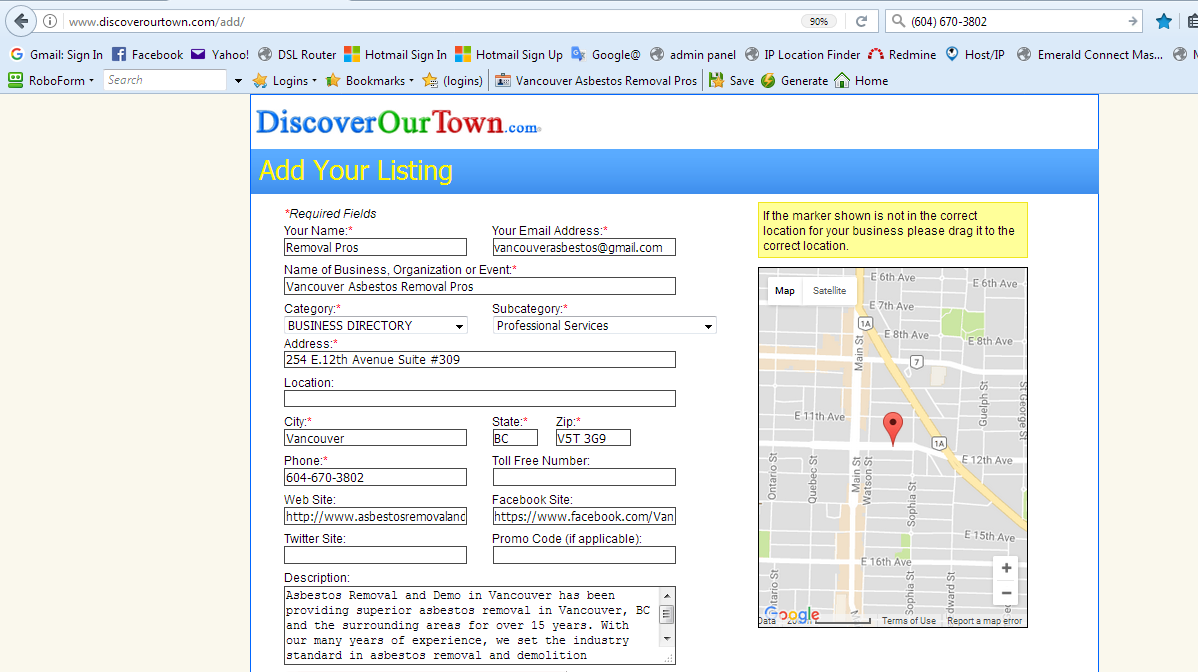
Task: Click the Phone field
Action: click(375, 477)
